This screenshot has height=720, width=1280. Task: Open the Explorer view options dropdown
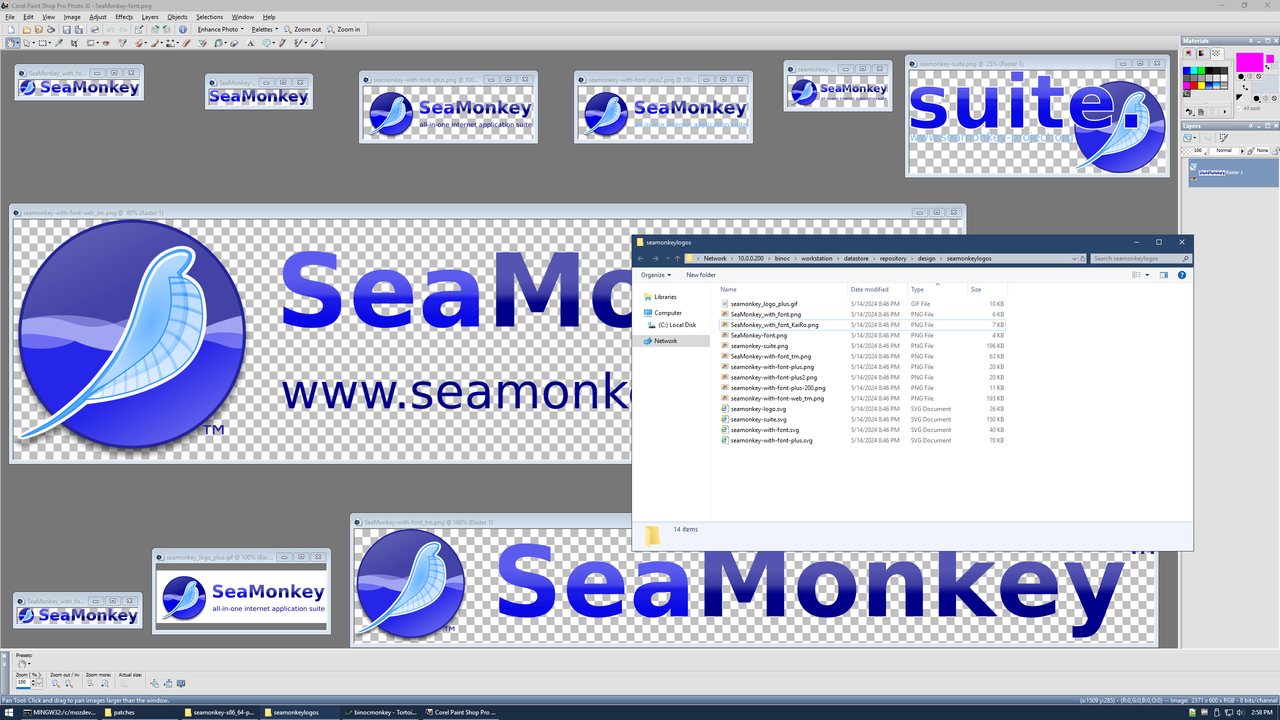tap(1148, 274)
